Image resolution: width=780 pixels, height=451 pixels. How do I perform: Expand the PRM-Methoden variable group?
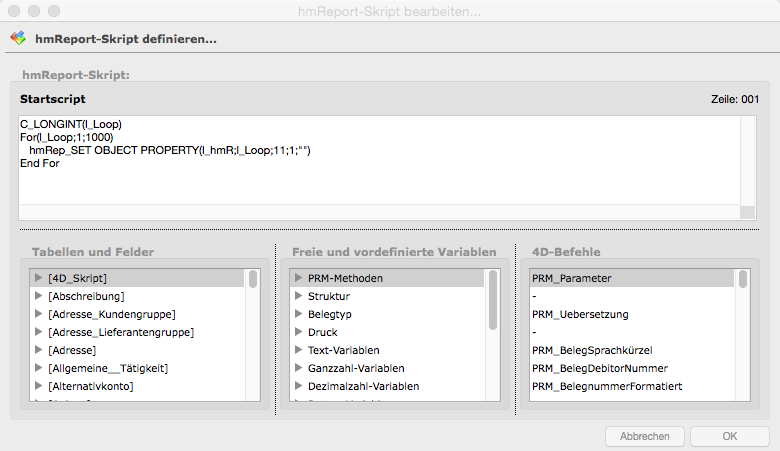(298, 278)
